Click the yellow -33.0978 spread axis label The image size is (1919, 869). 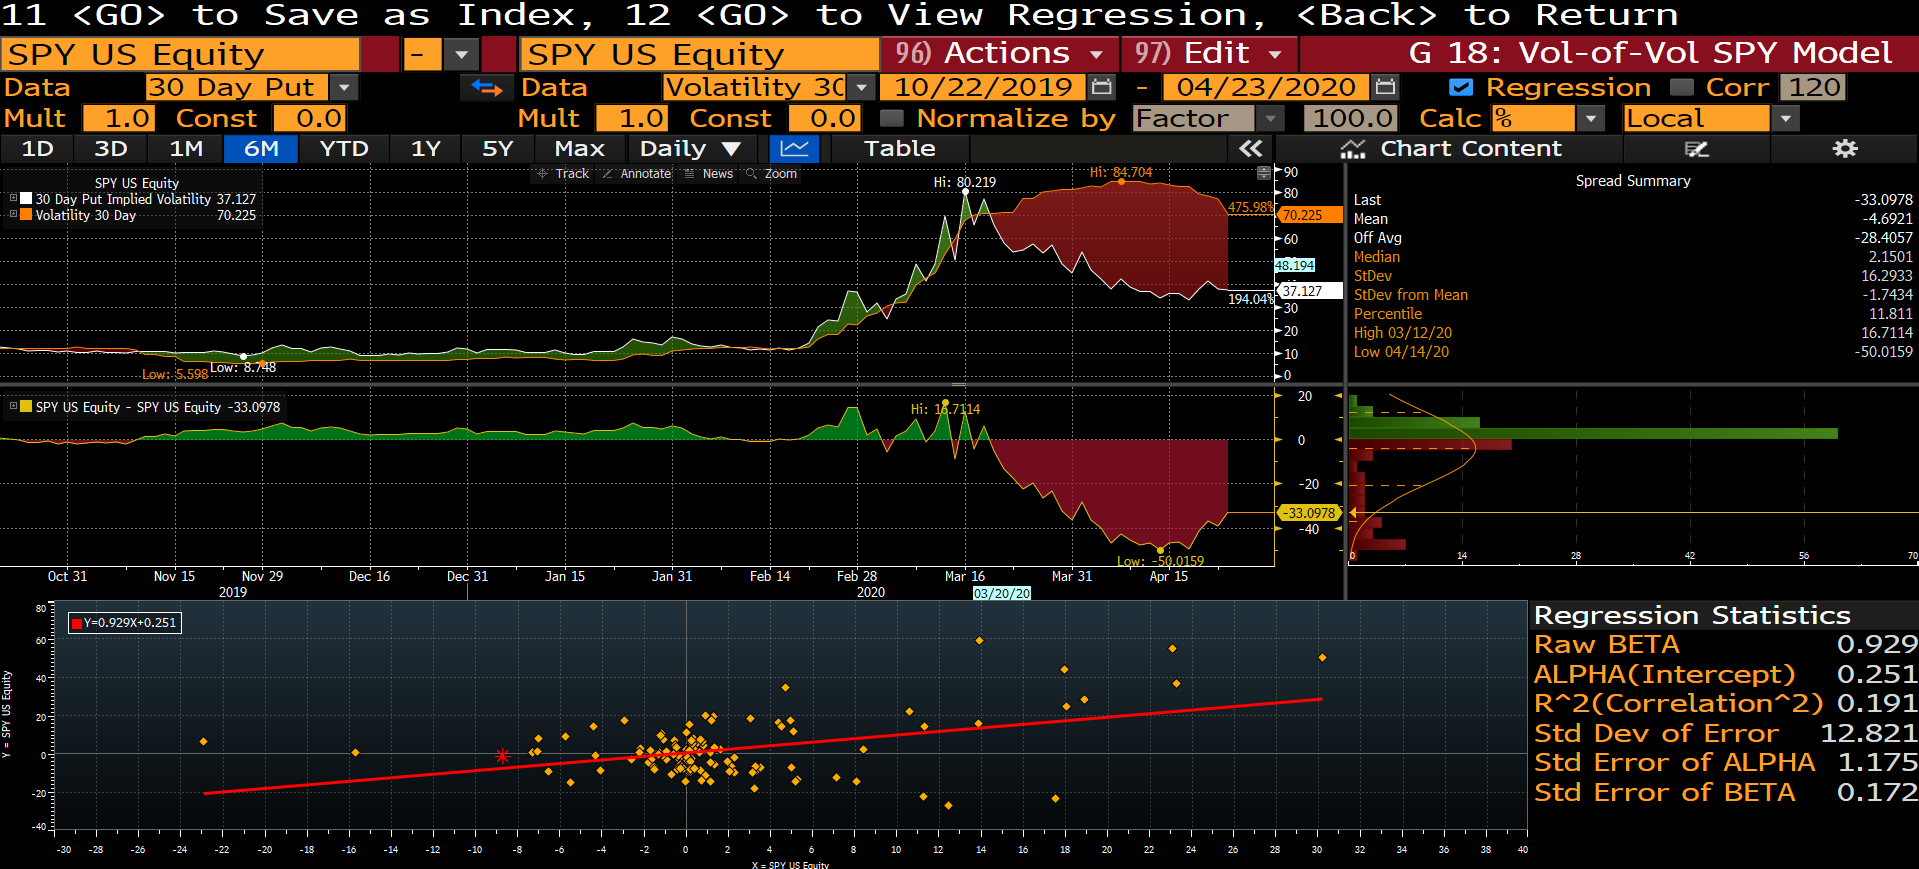(x=1310, y=513)
